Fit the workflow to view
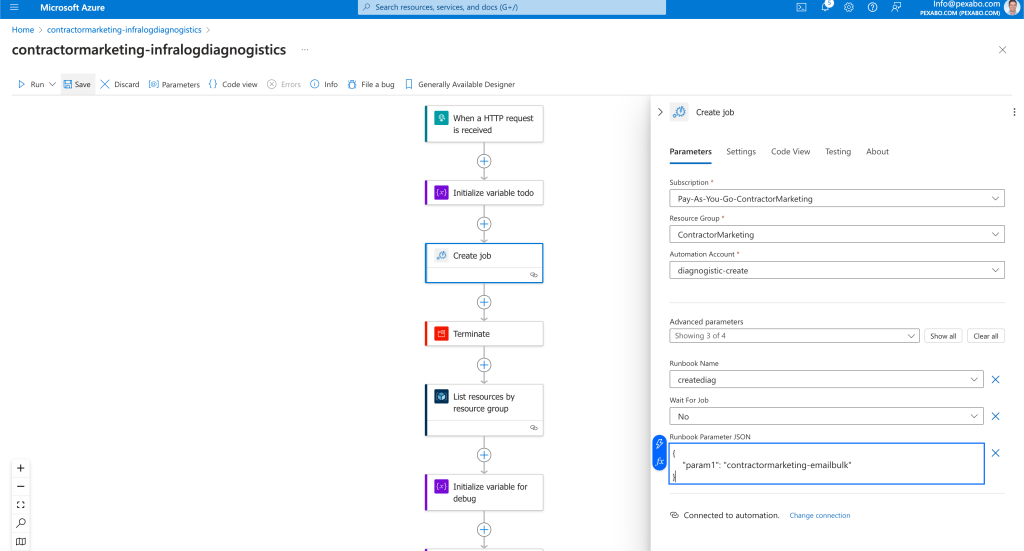The height and width of the screenshot is (551, 1024). pyautogui.click(x=21, y=505)
